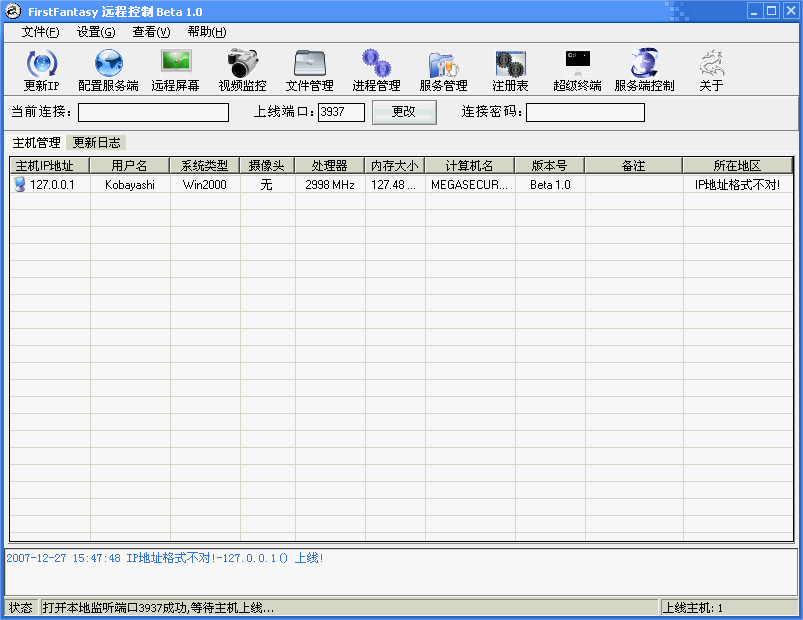Open the 文件(F) menu

coord(40,32)
